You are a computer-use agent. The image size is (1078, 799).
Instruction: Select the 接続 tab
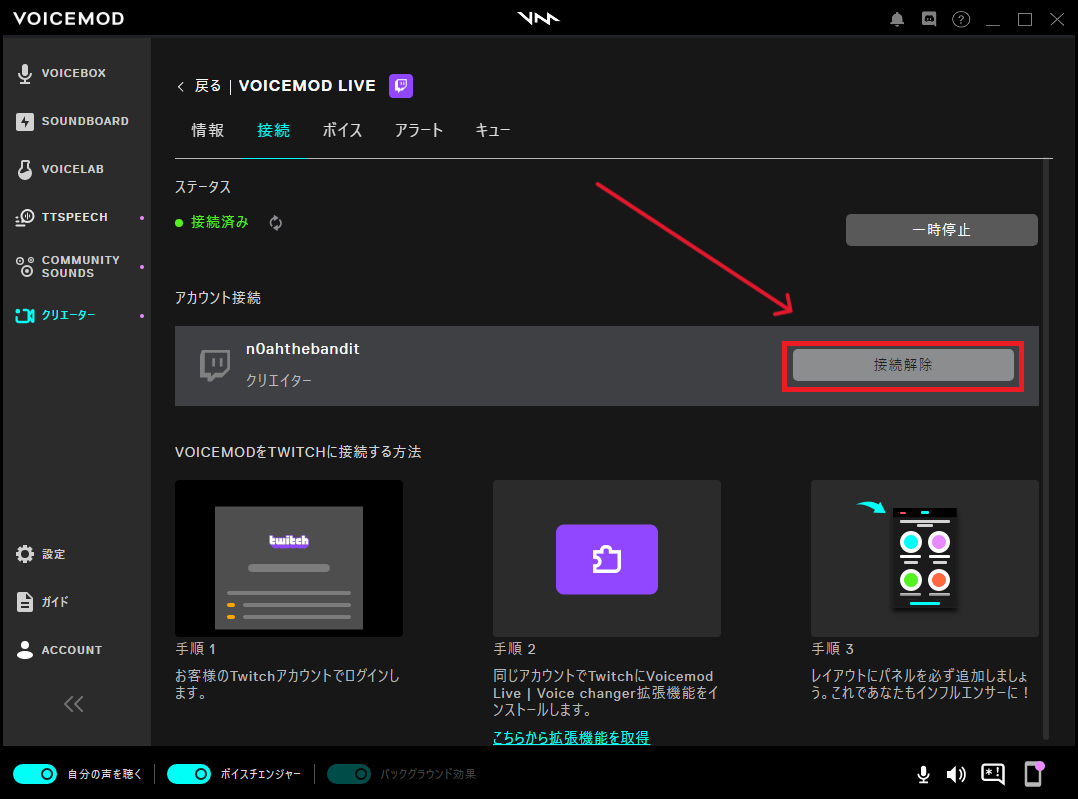(x=274, y=131)
